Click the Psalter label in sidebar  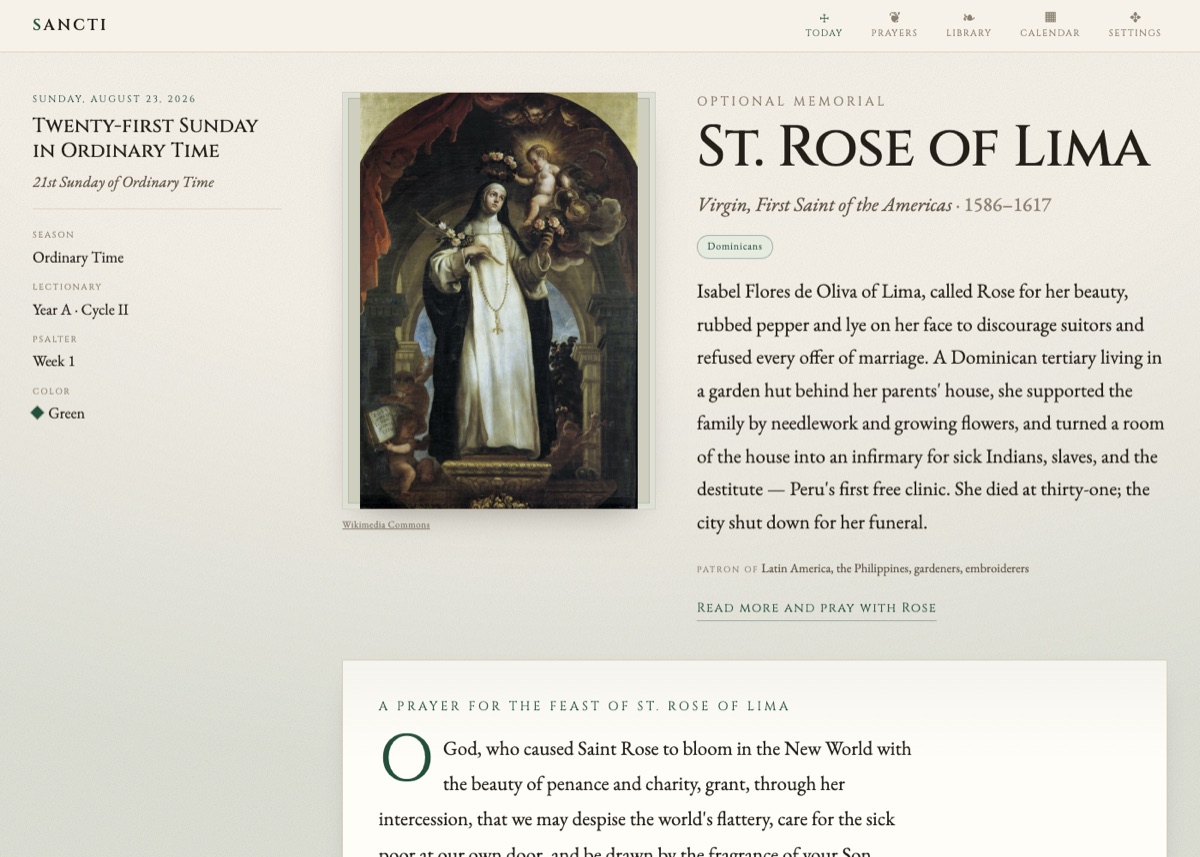click(55, 339)
